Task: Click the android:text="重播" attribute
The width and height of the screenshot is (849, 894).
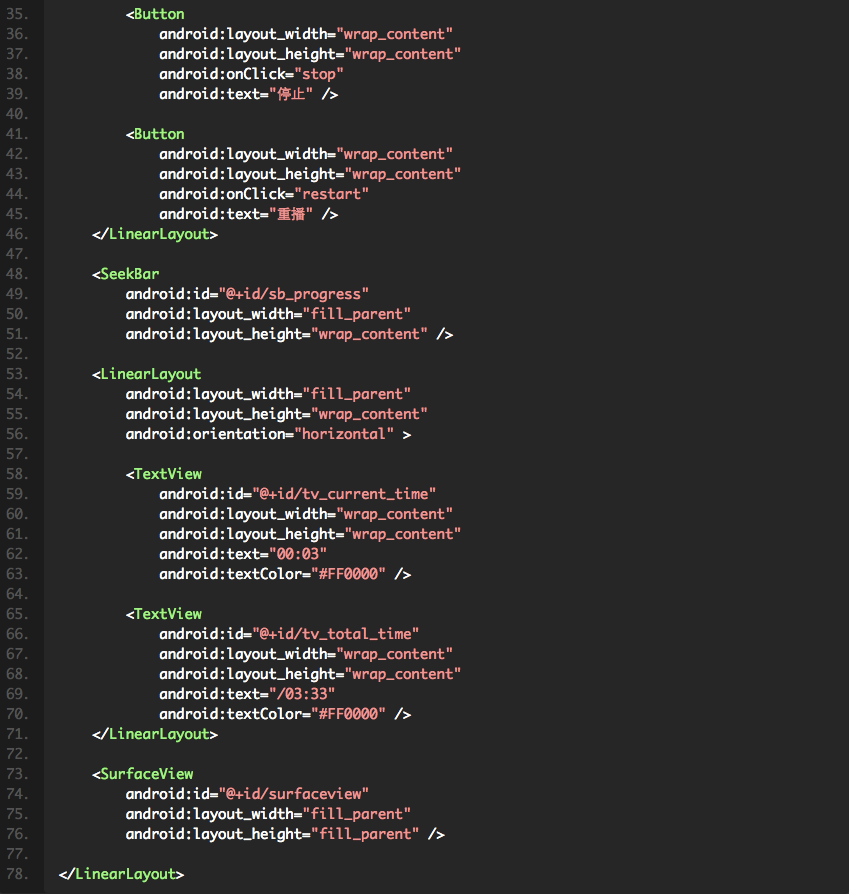Action: [236, 214]
